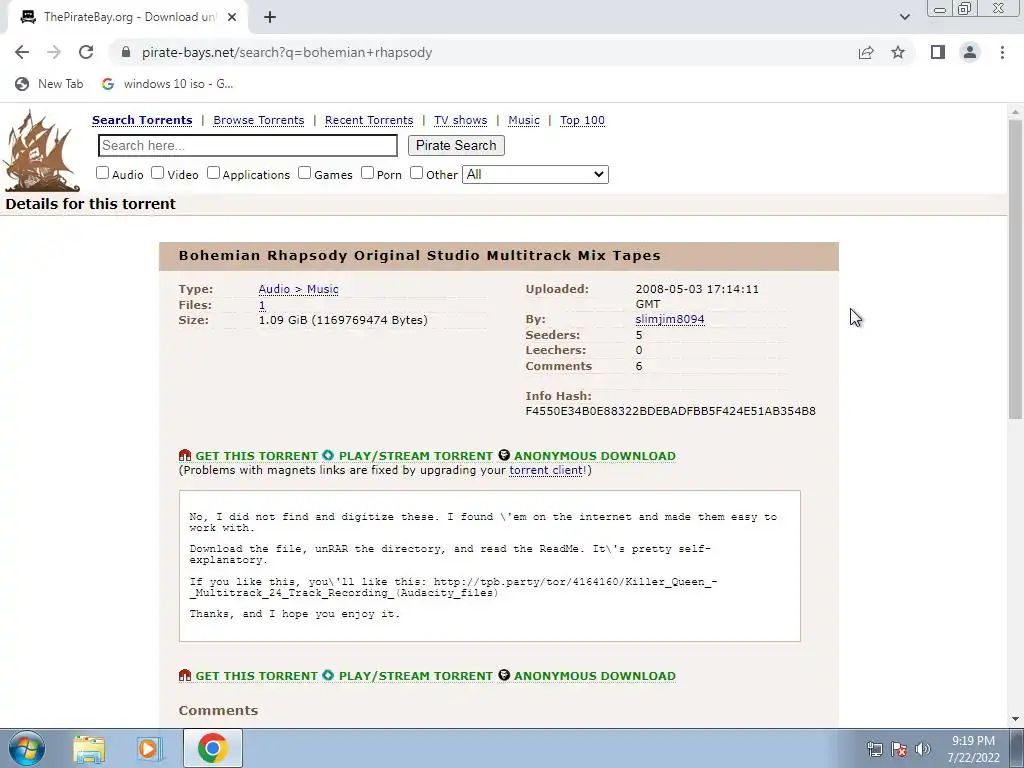Open the Audio > Music type link

(x=298, y=289)
